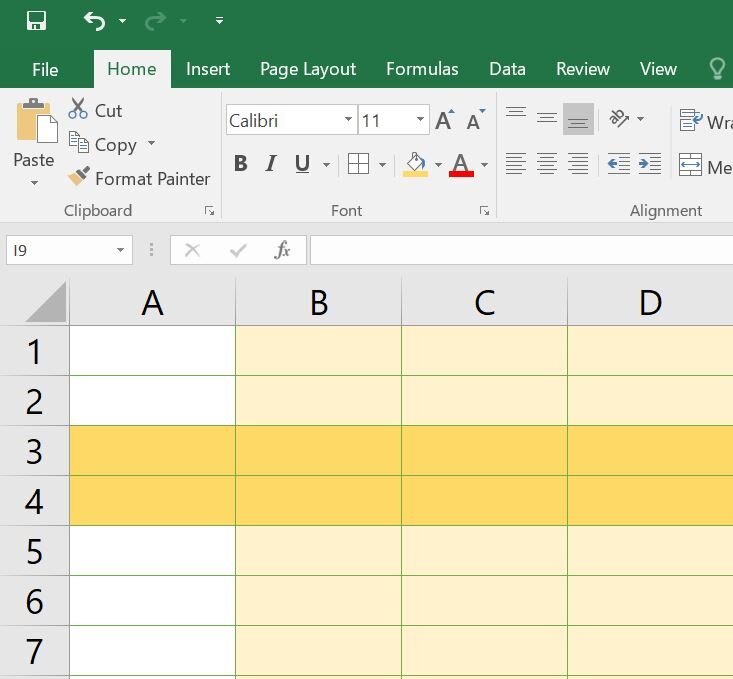The image size is (733, 679).
Task: Toggle Bold formatting
Action: (240, 164)
